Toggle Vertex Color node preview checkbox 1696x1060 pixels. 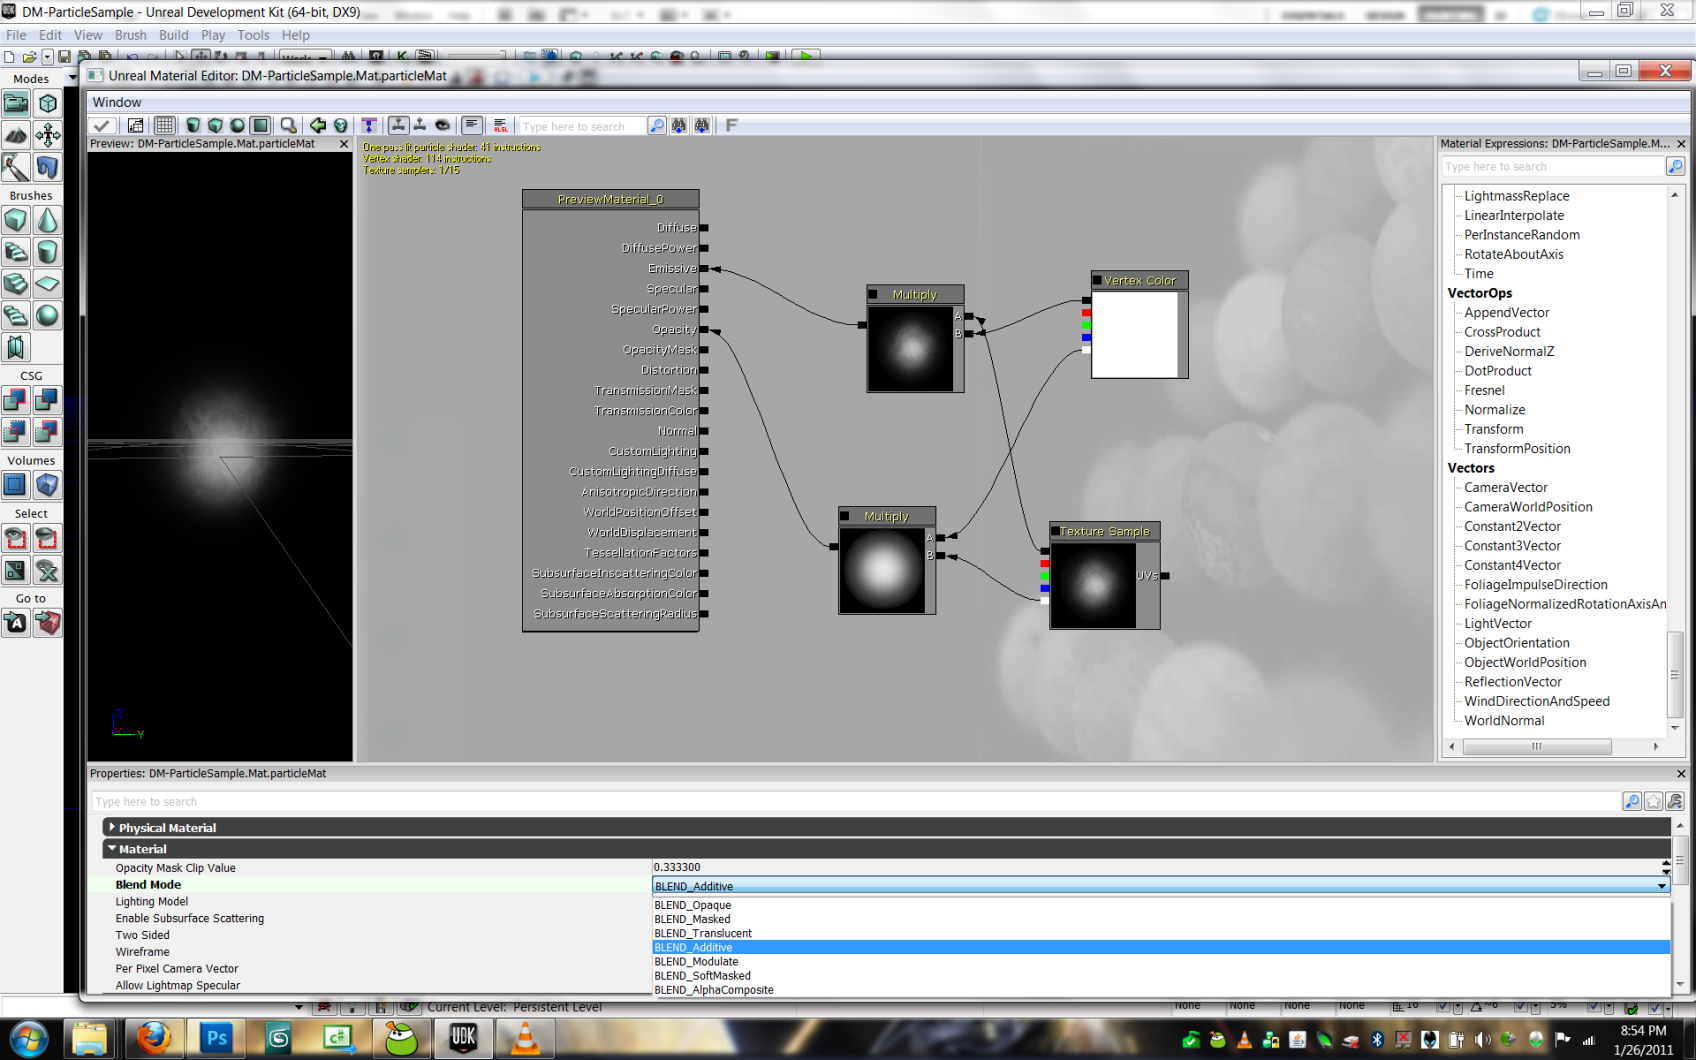[1097, 280]
